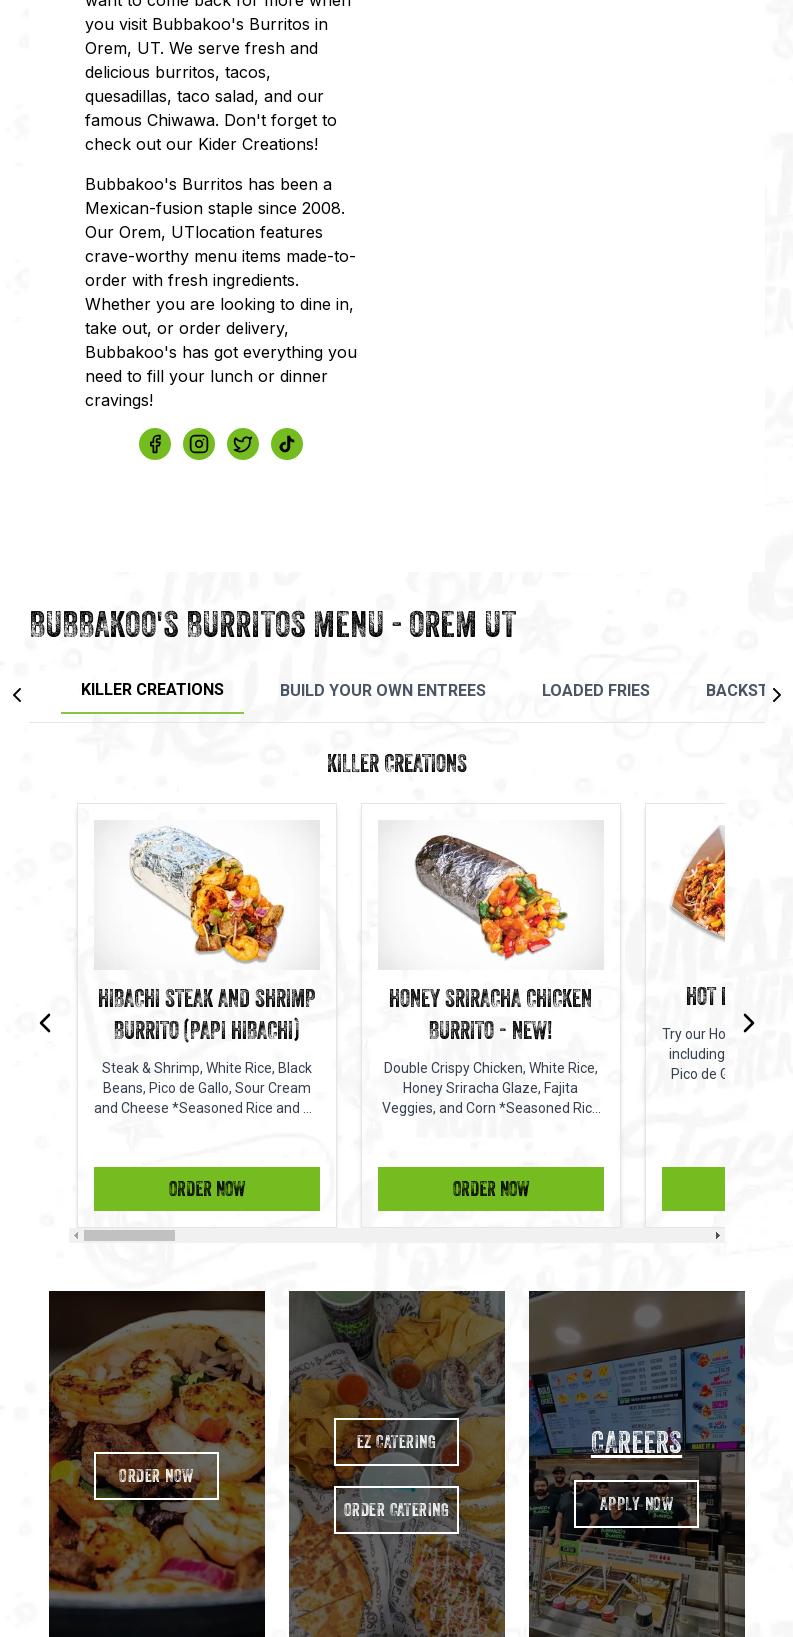Screen dimensions: 793x1637
Task: Switch to Build Your Own Entrees tab
Action: (383, 691)
